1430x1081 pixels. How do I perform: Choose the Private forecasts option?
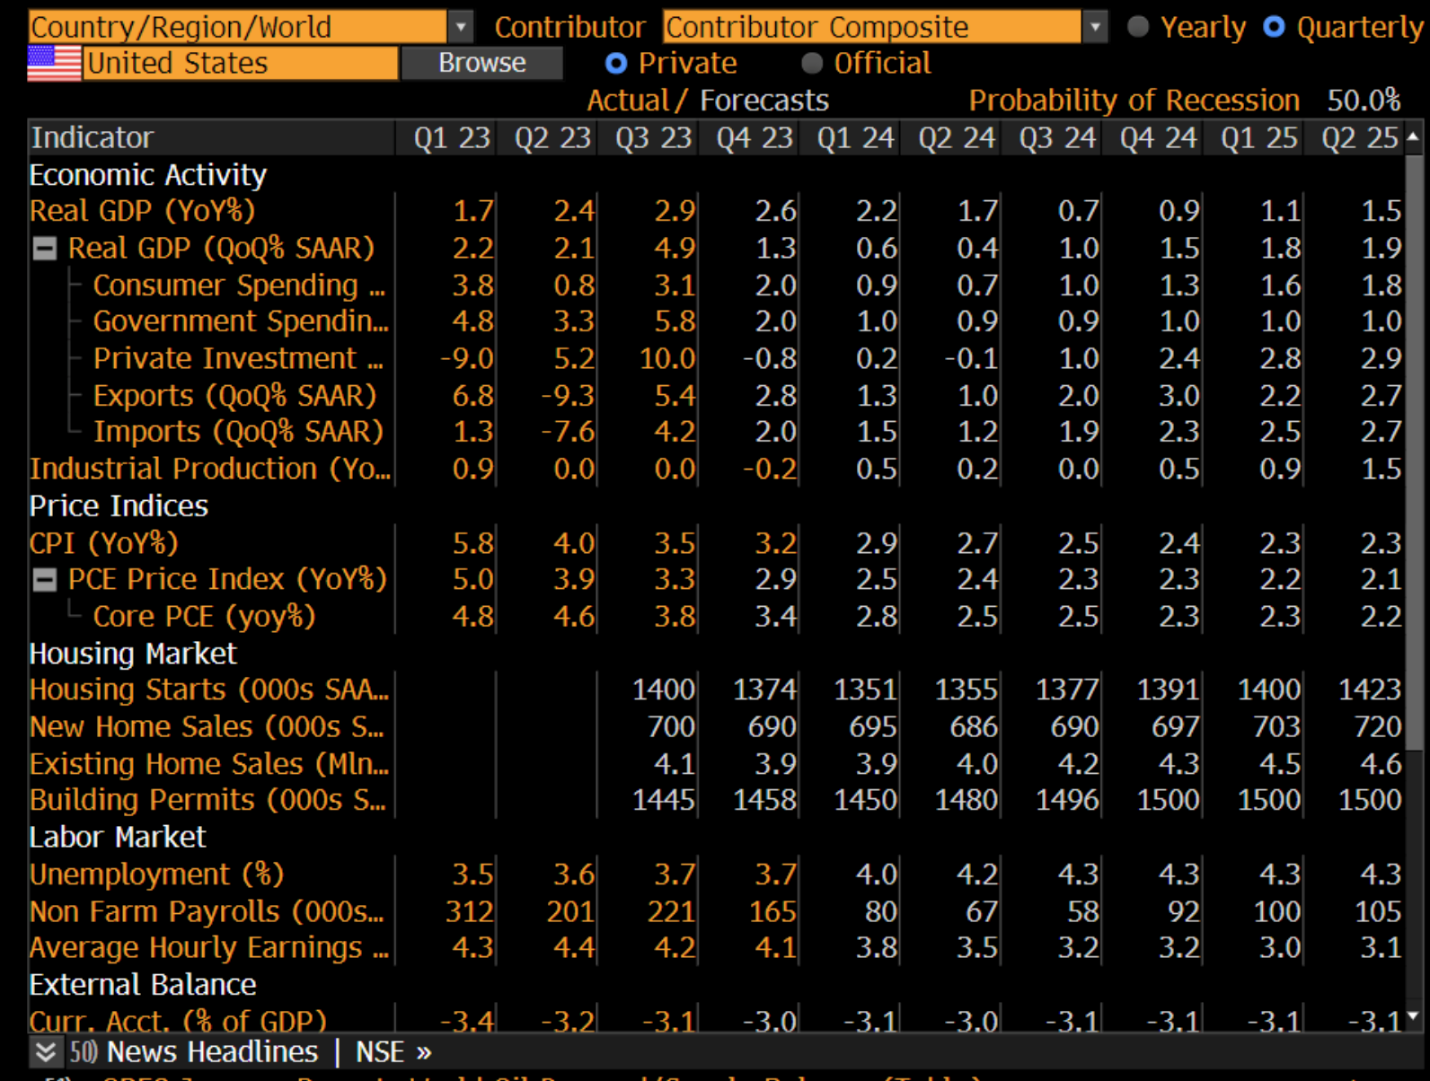click(x=616, y=63)
